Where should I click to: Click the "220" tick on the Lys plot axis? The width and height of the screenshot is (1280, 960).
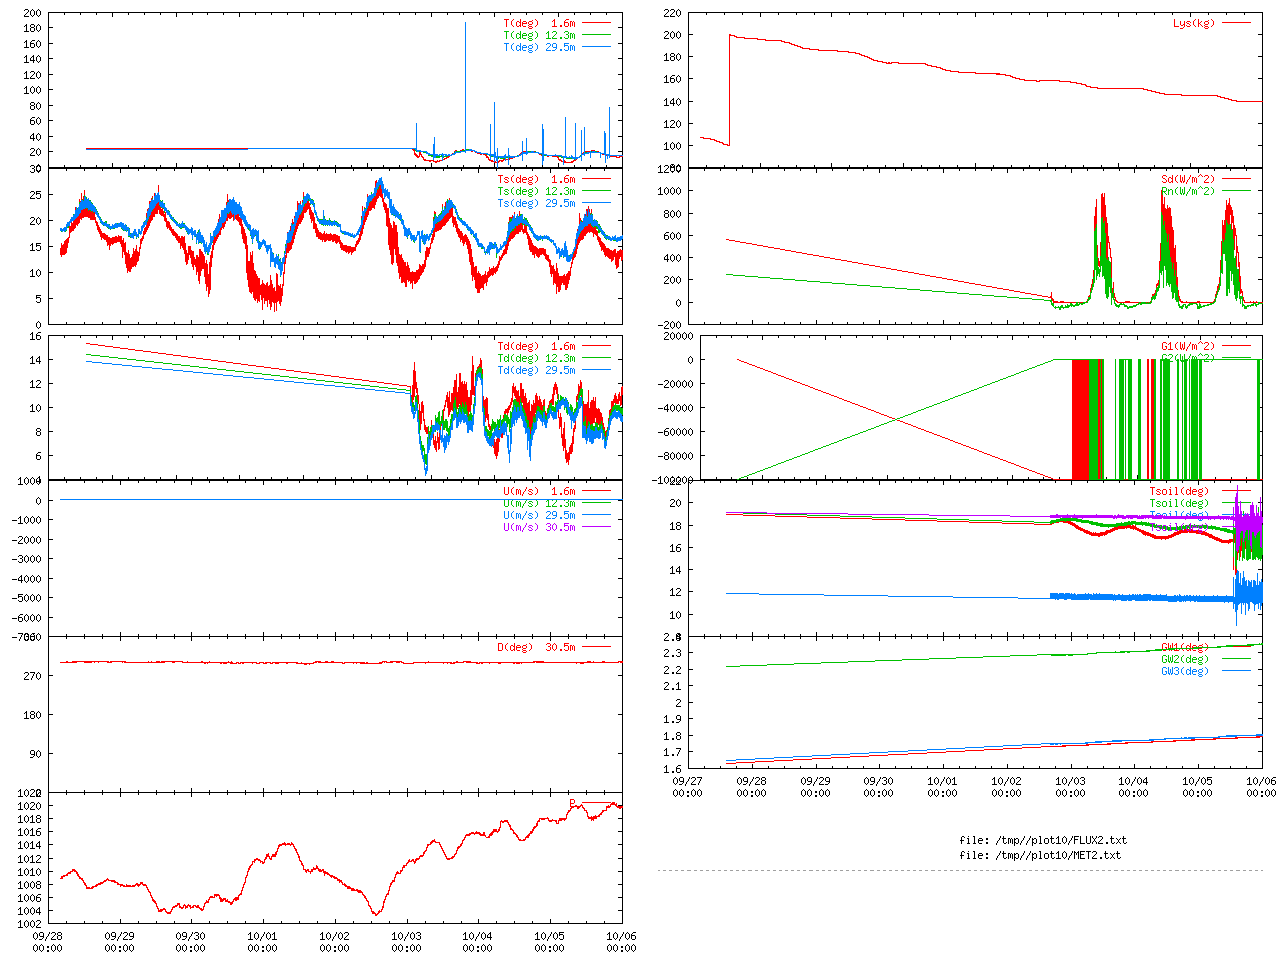click(672, 14)
